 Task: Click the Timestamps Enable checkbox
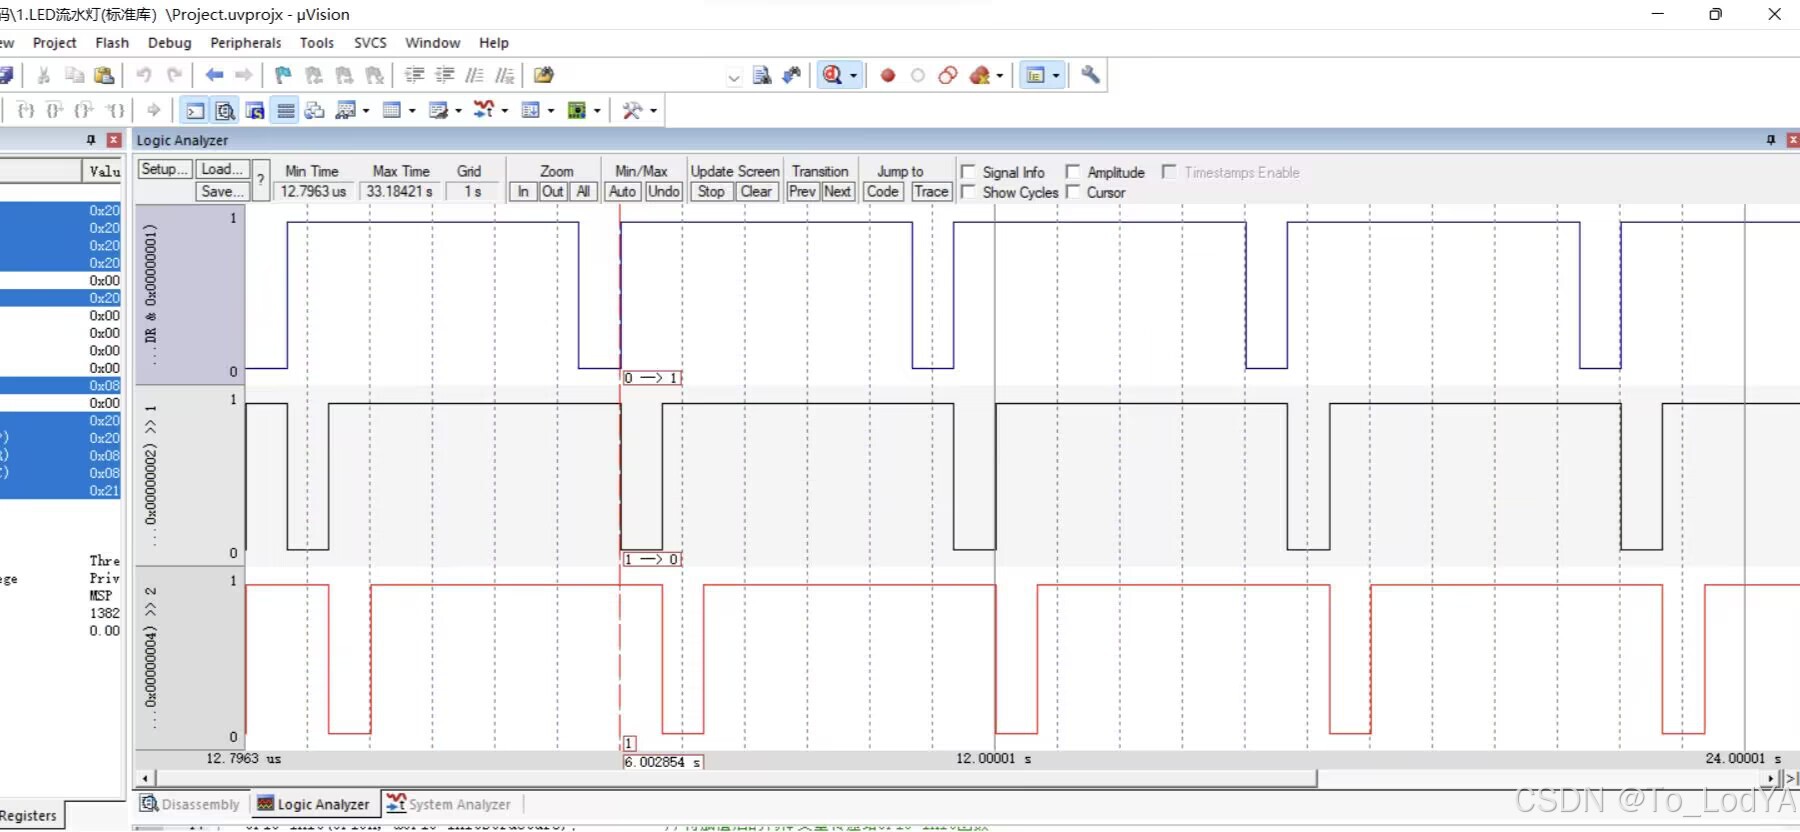click(1169, 172)
